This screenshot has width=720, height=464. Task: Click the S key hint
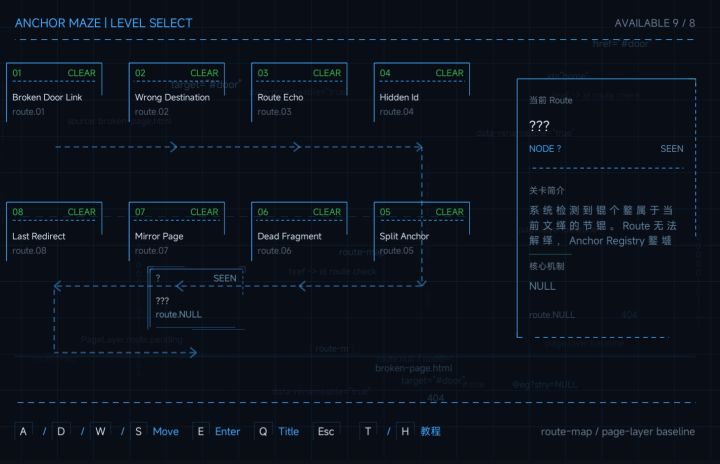click(139, 431)
